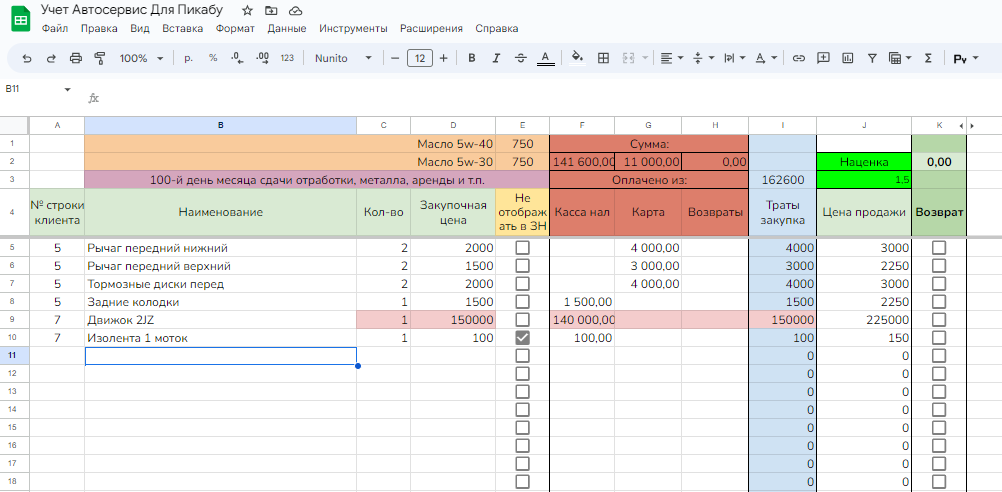Increase font size with the plus button
Viewport: 1002px width, 492px height.
[443, 58]
